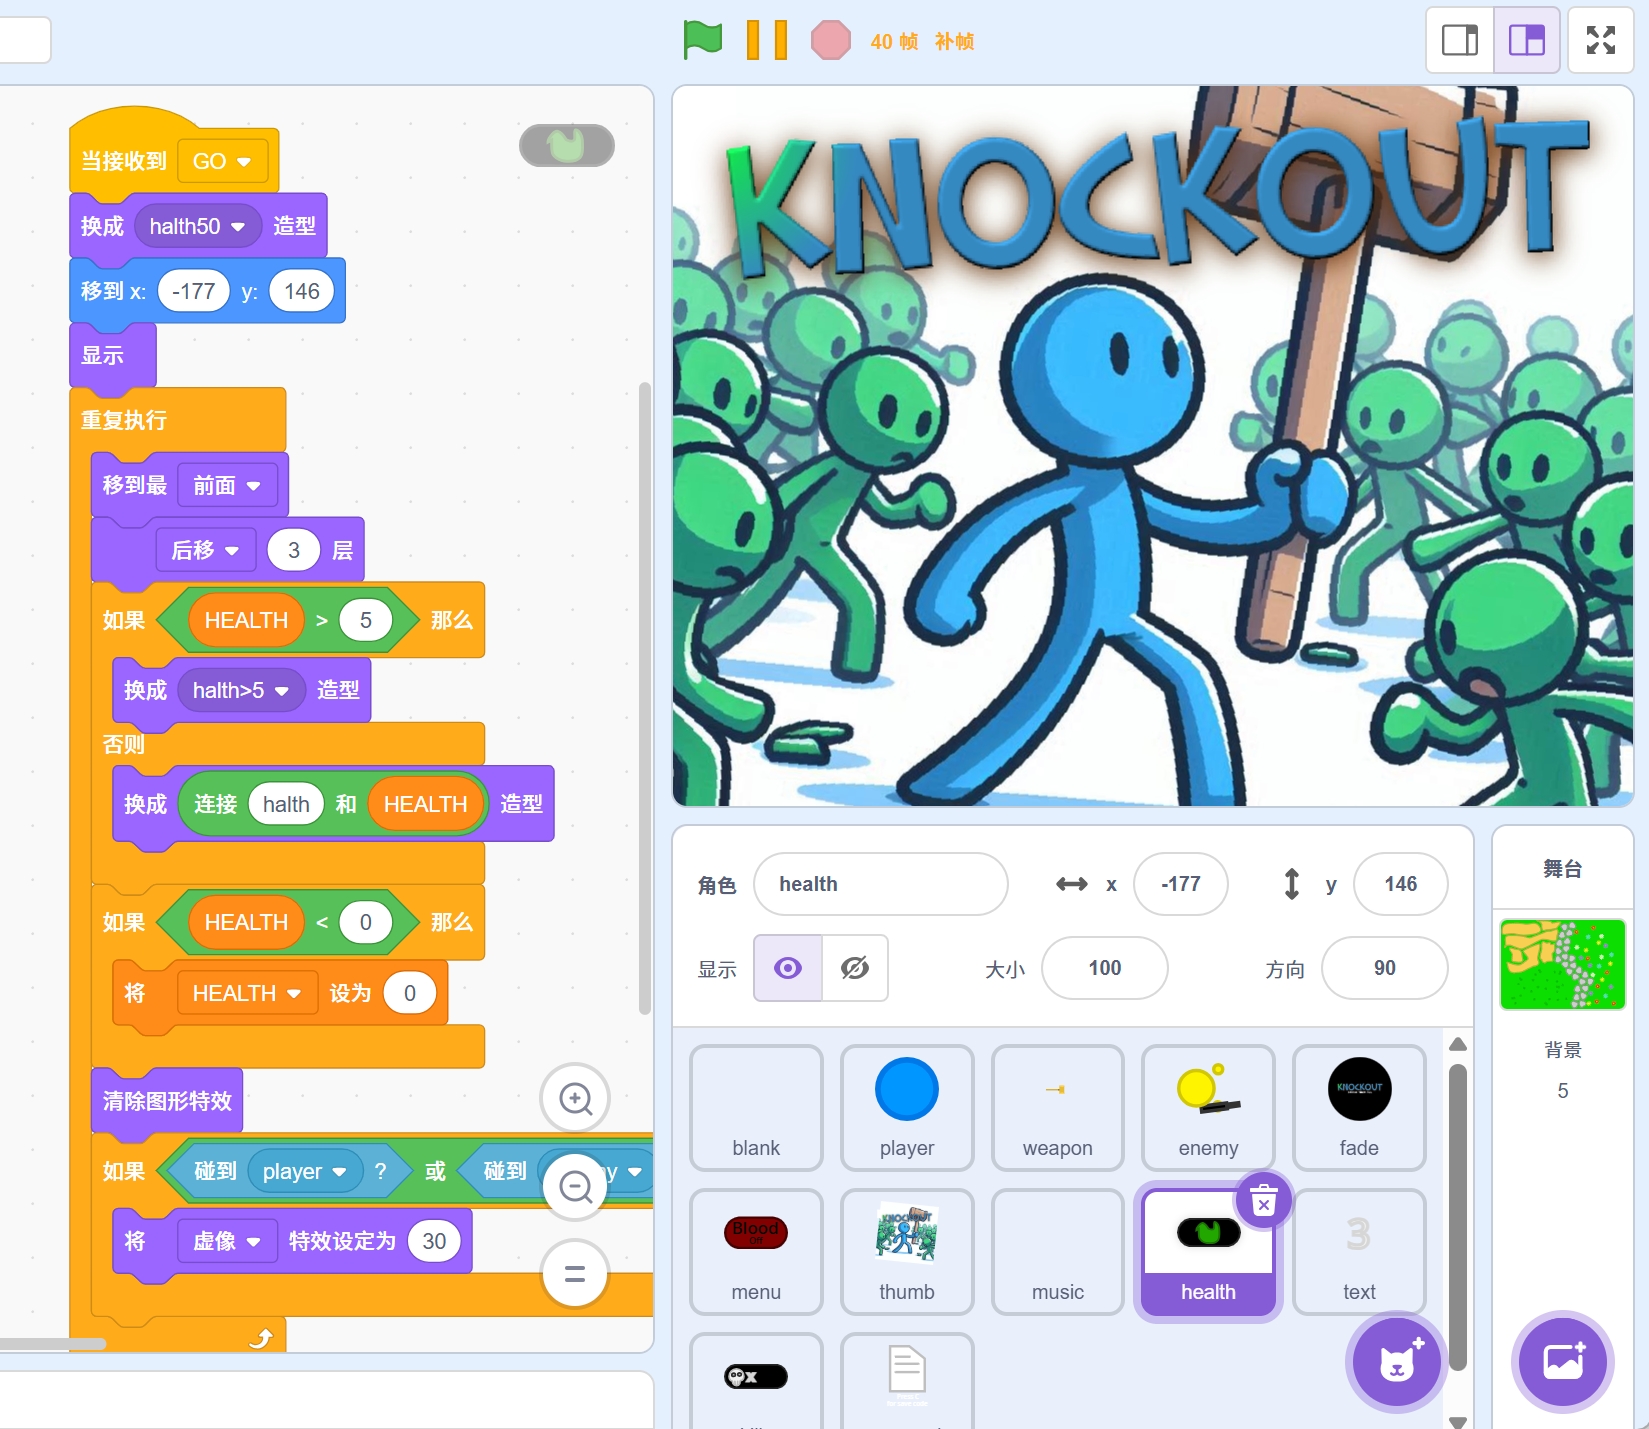The height and width of the screenshot is (1429, 1649).
Task: Open the choose backdrop button
Action: point(1562,1362)
